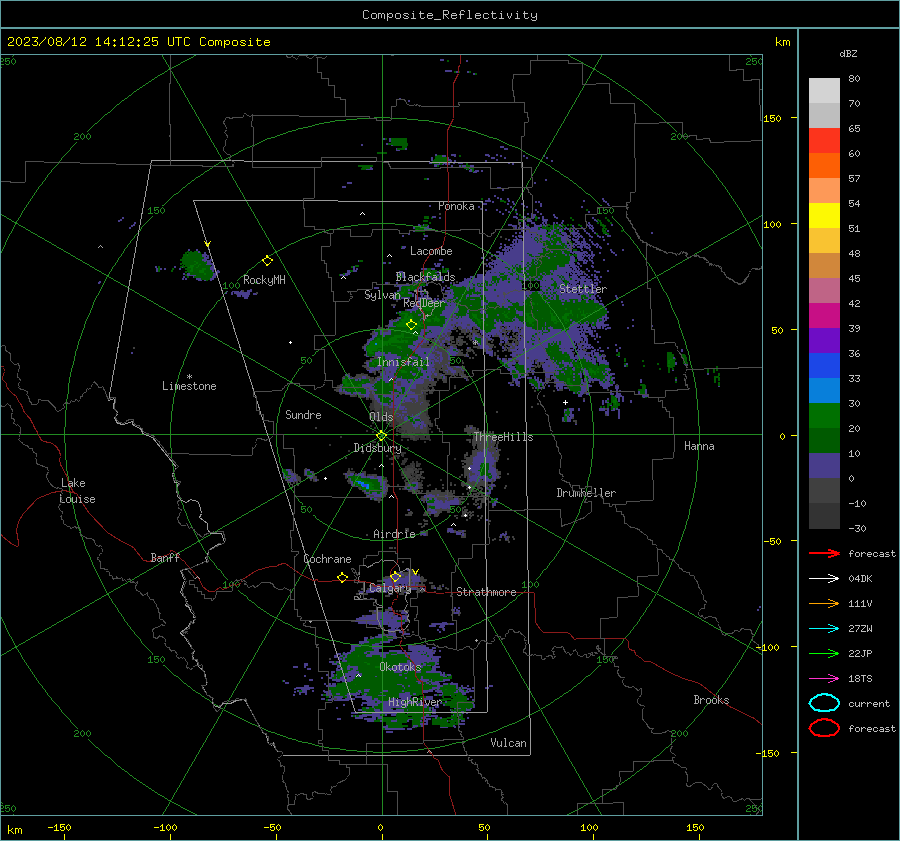Screen dimensions: 900x841
Task: Click the Limestone label
Action: coord(189,386)
